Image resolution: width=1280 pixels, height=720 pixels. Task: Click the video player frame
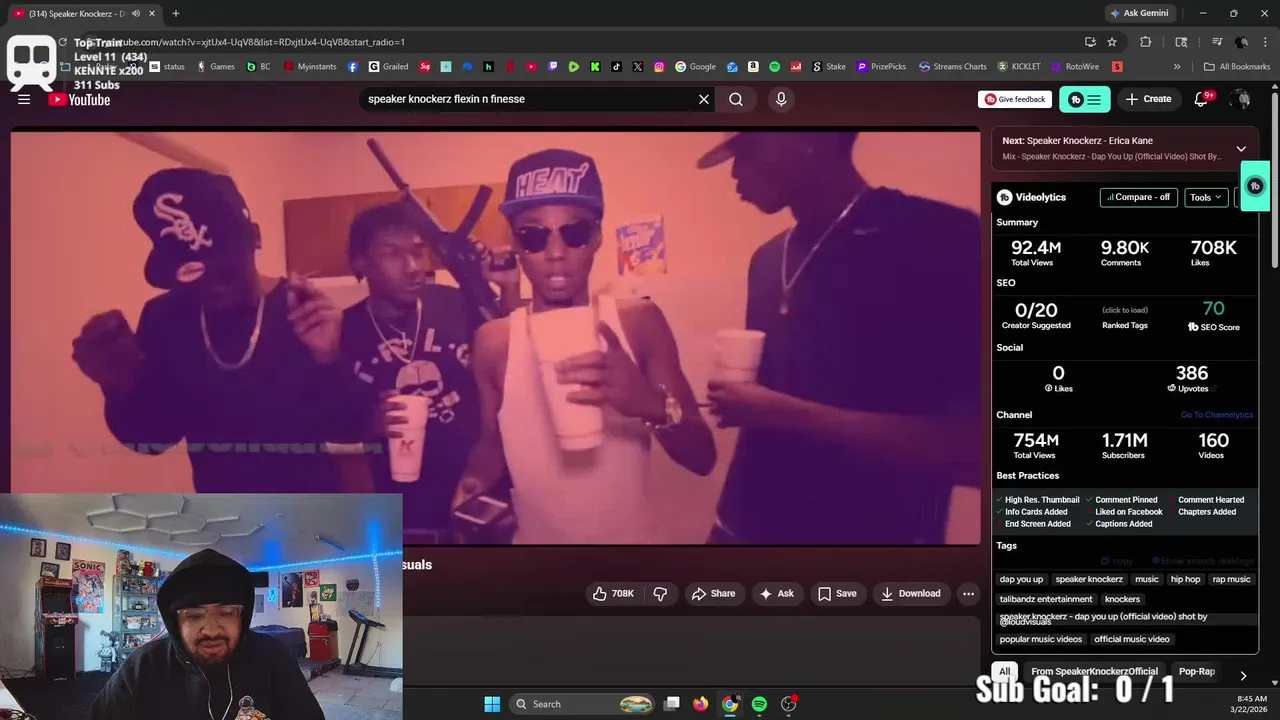495,337
